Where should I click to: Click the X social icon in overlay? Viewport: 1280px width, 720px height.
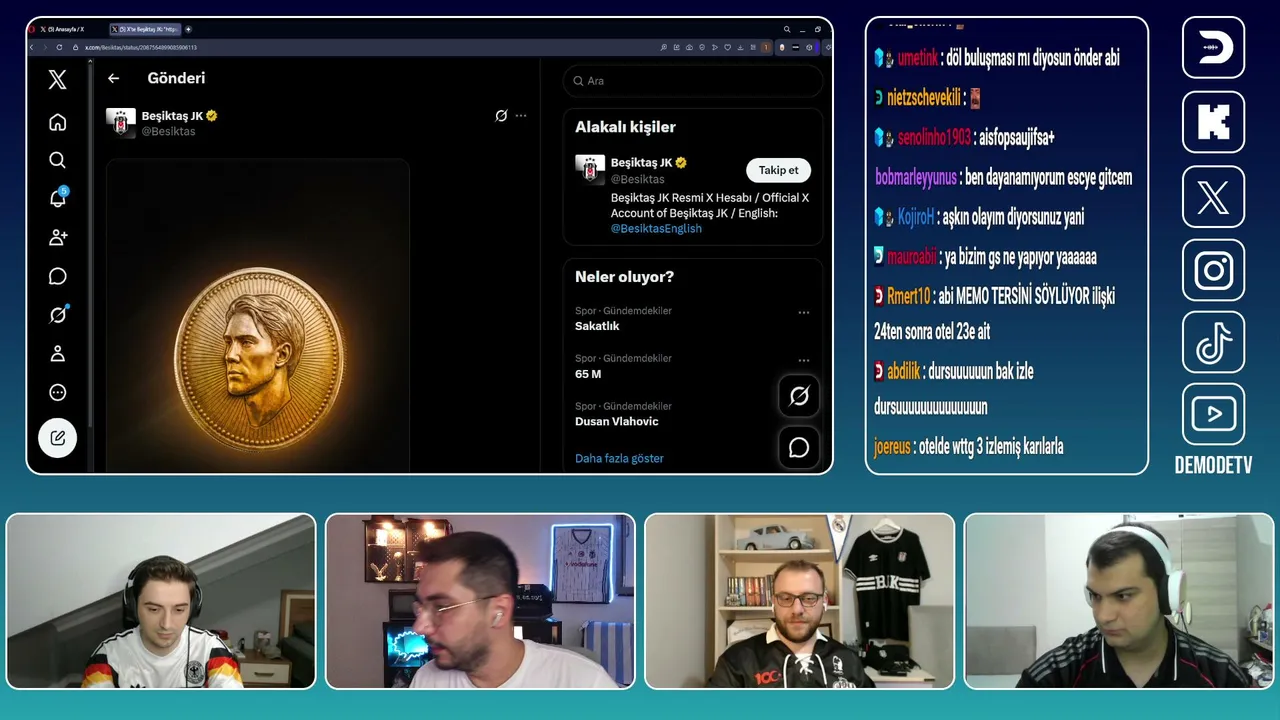tap(1213, 196)
